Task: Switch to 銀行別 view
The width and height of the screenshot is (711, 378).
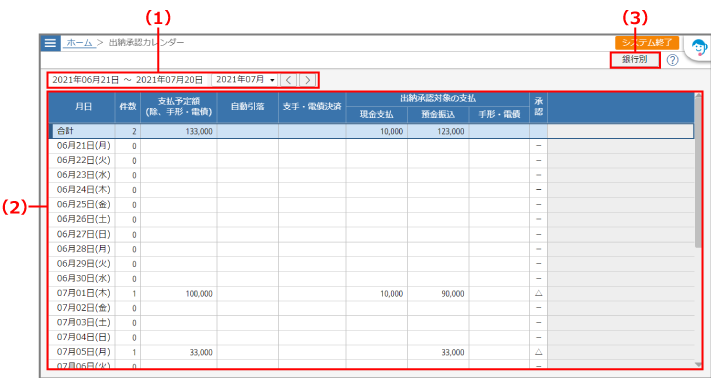Action: pyautogui.click(x=635, y=60)
